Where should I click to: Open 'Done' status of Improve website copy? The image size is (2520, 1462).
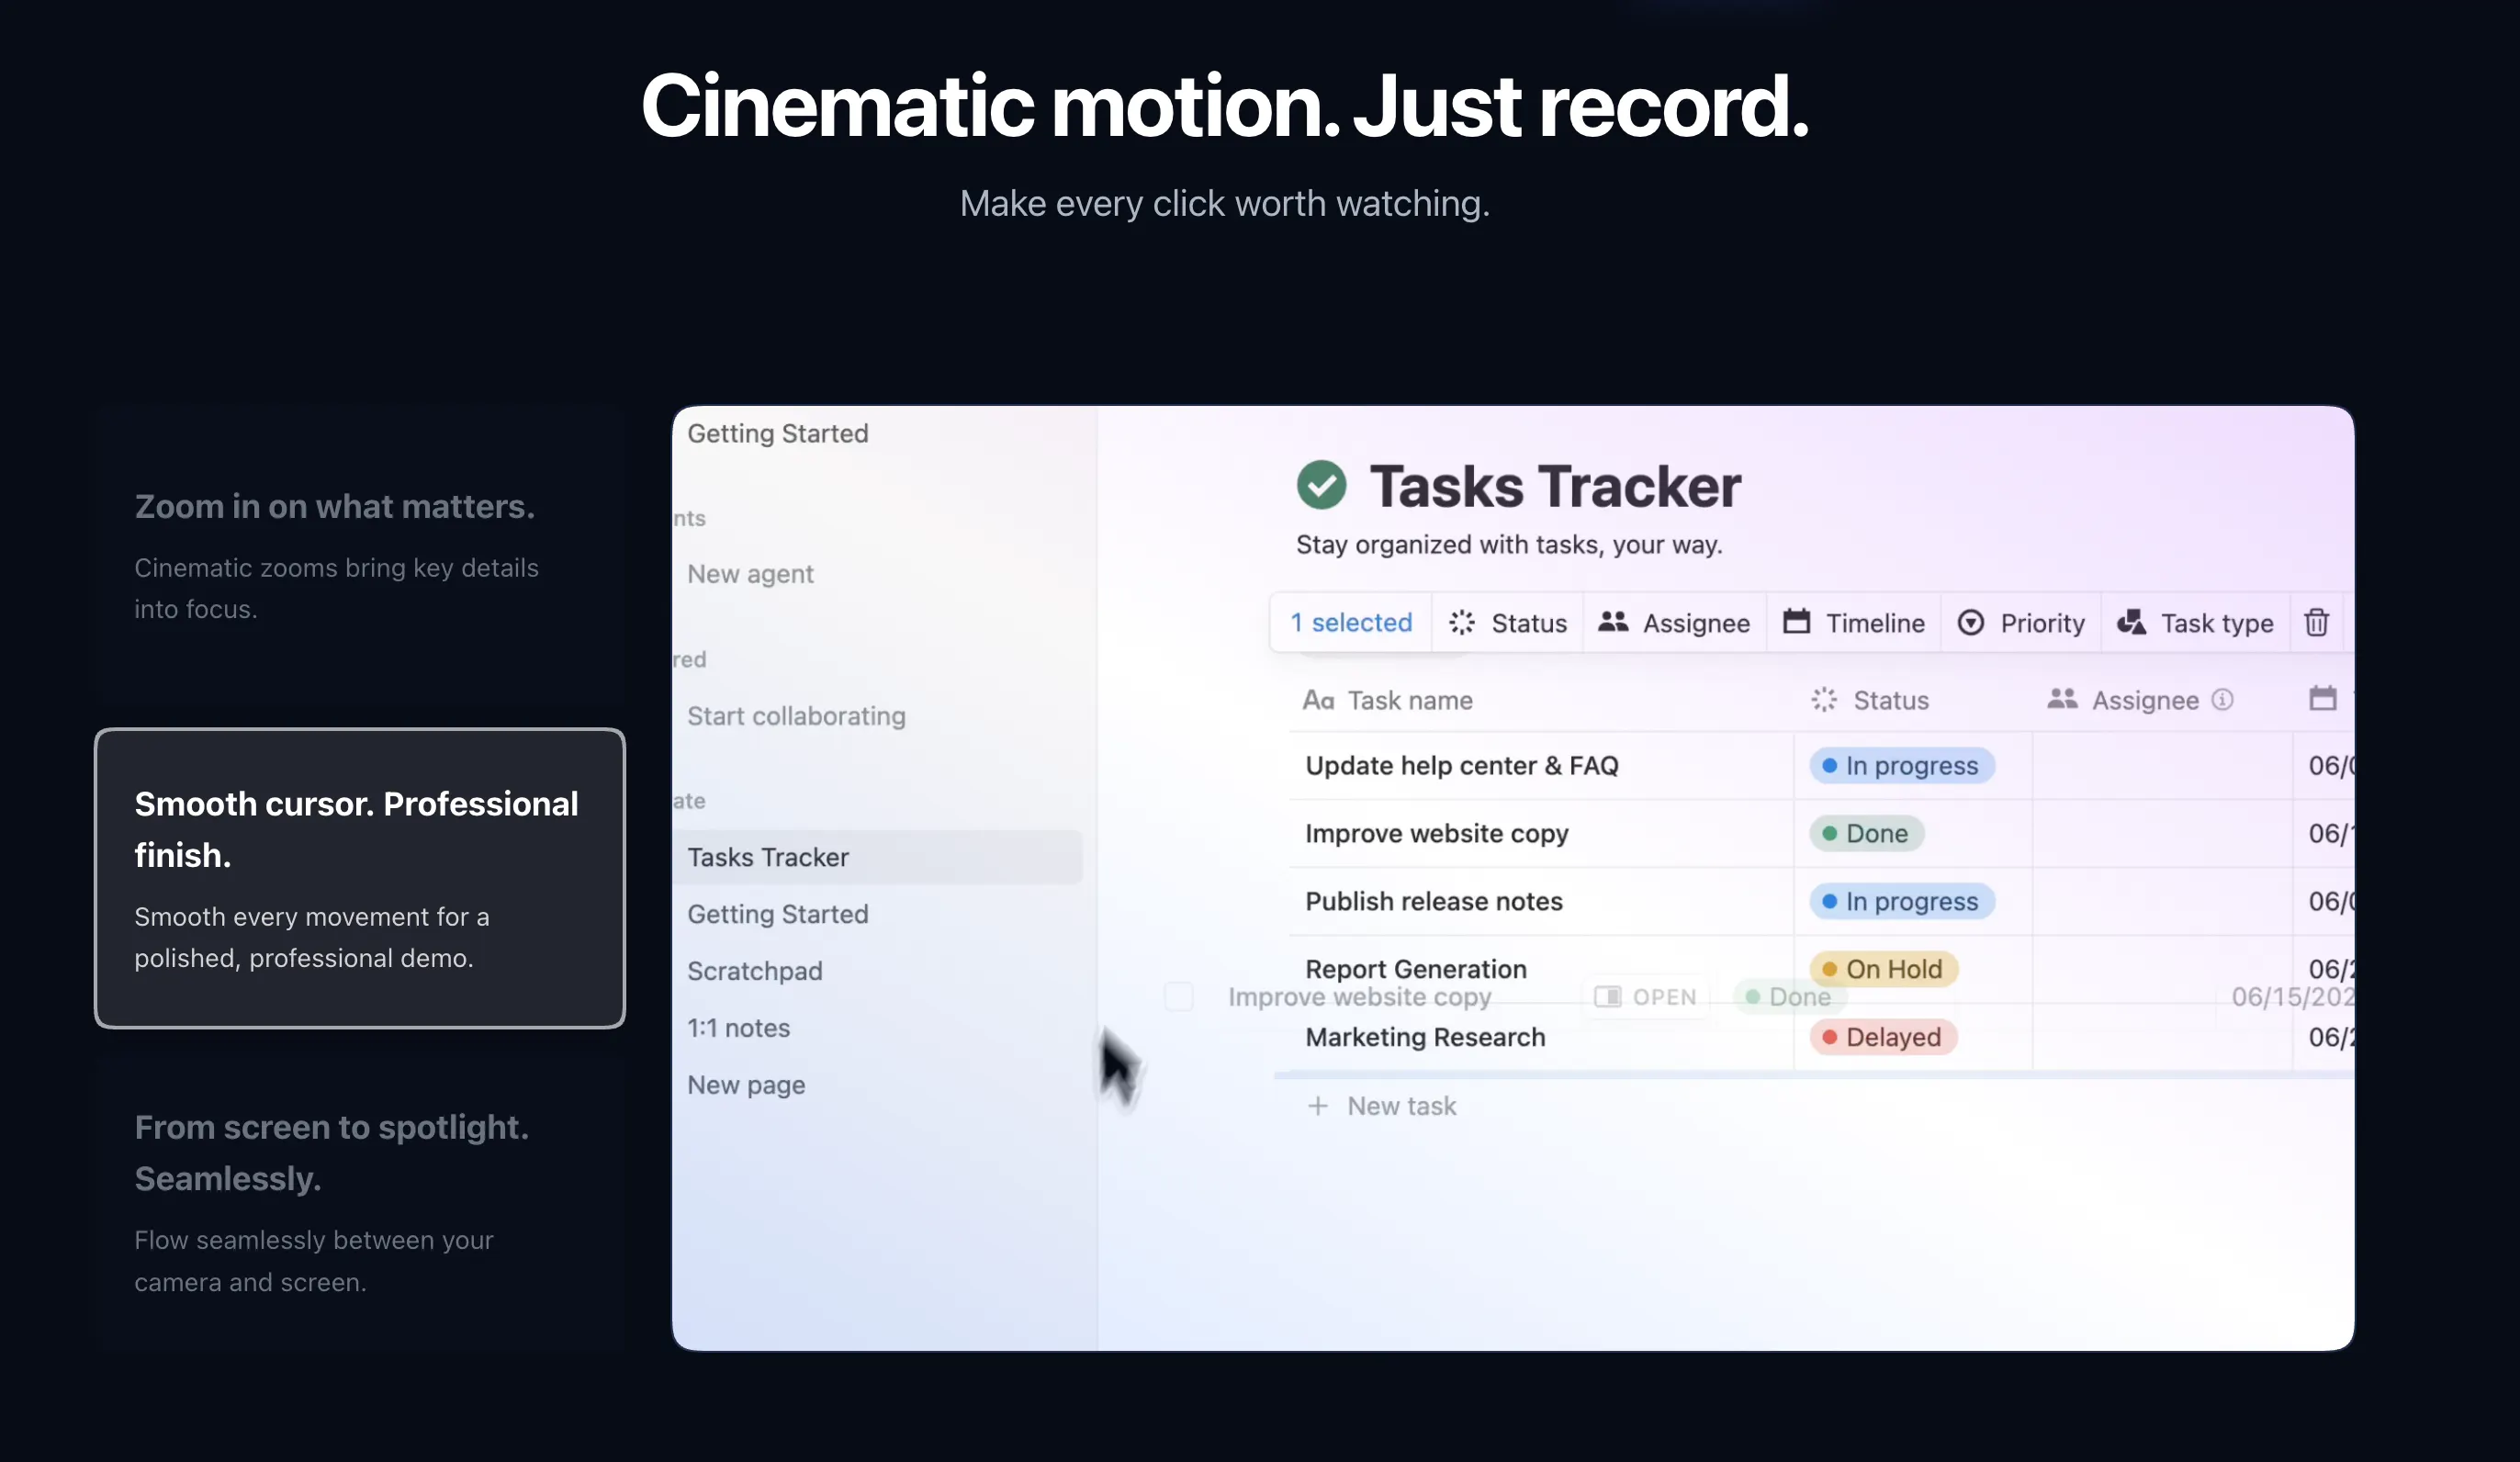click(1866, 834)
